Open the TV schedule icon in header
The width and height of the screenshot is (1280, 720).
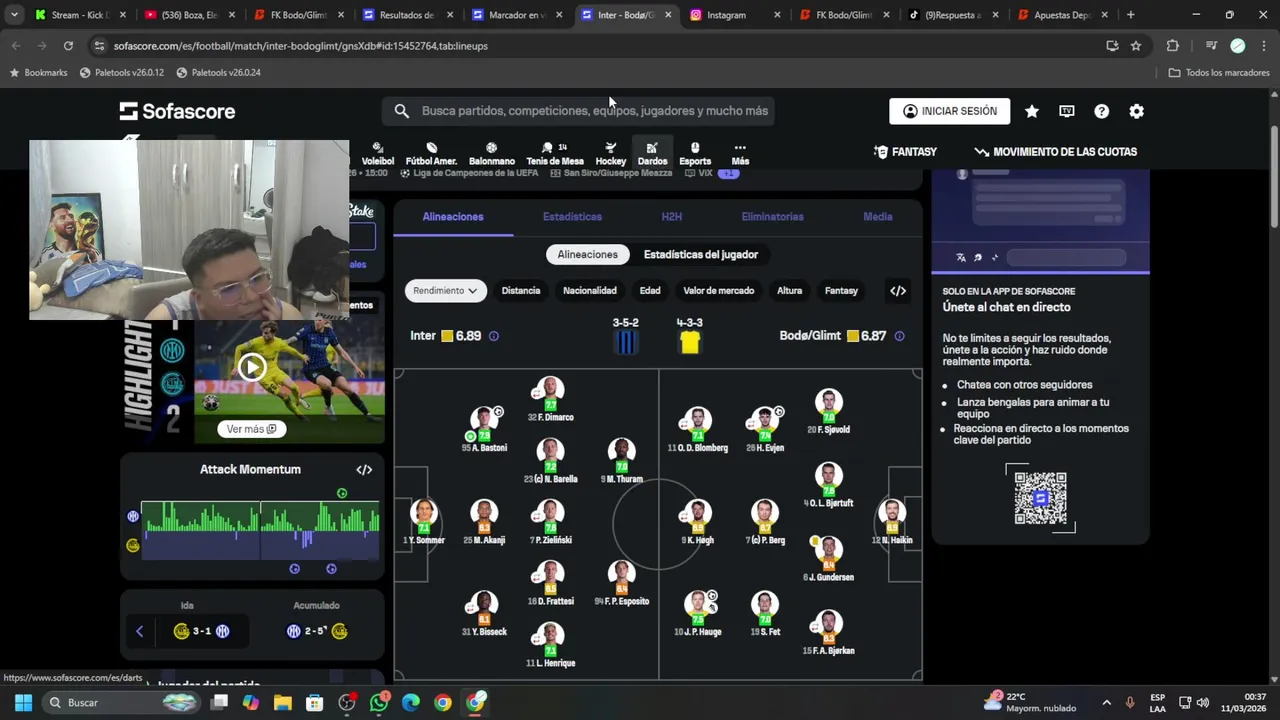pyautogui.click(x=1067, y=111)
